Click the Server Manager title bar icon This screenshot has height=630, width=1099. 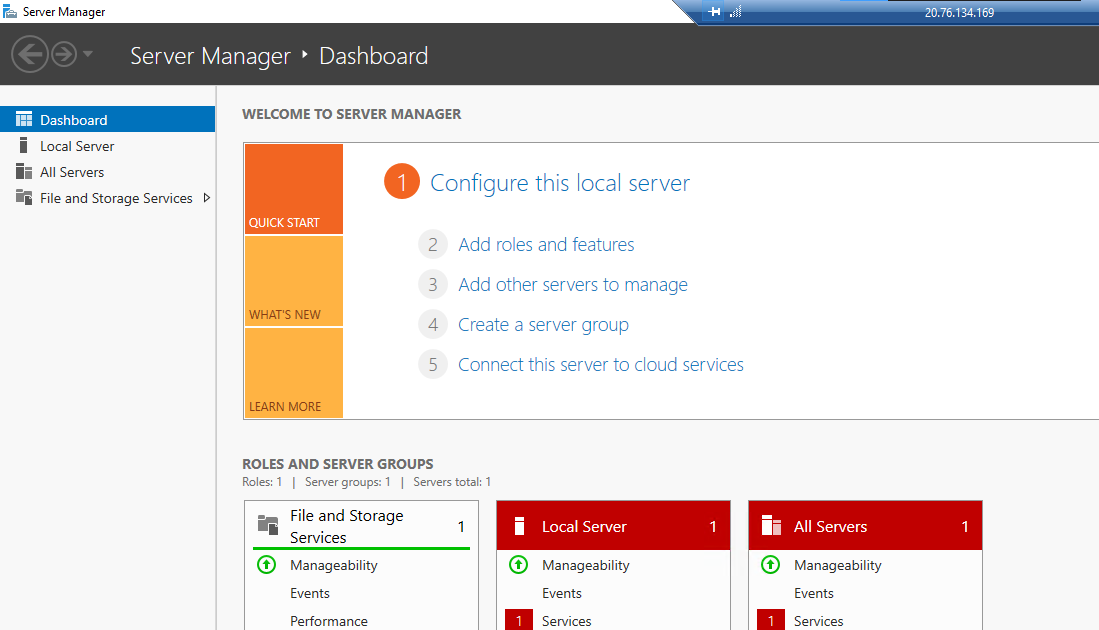coord(10,11)
